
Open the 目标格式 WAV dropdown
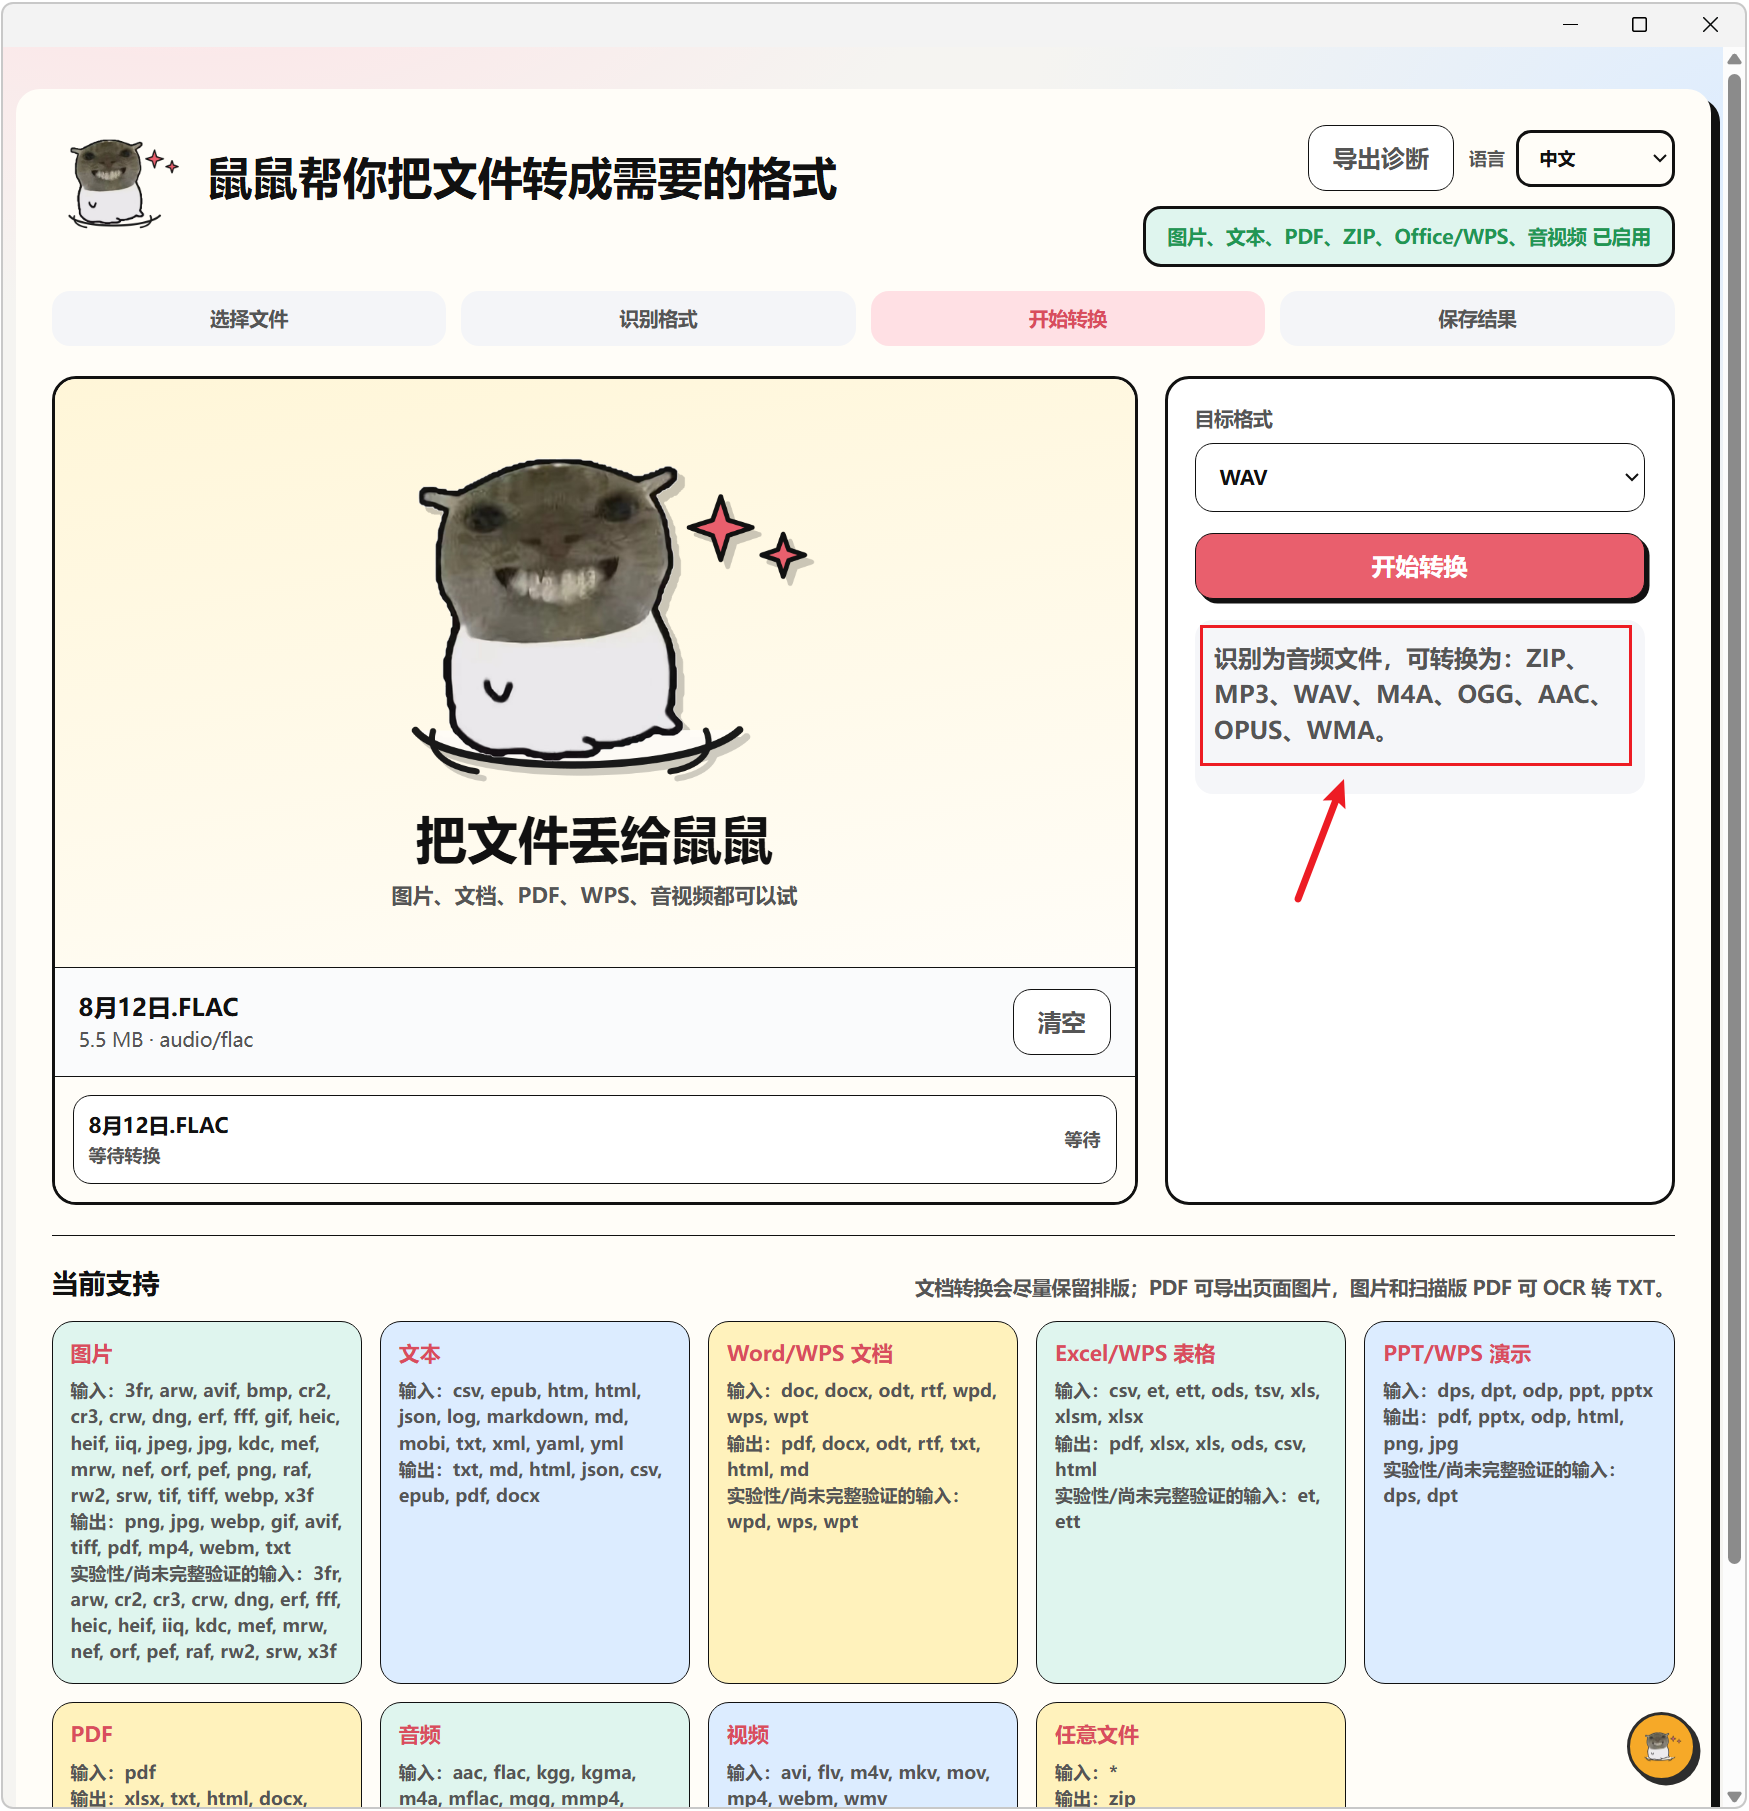point(1419,478)
